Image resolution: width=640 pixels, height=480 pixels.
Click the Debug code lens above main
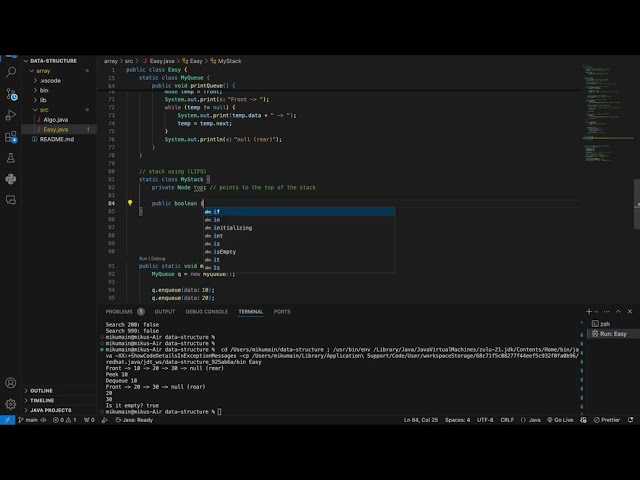[x=158, y=258]
